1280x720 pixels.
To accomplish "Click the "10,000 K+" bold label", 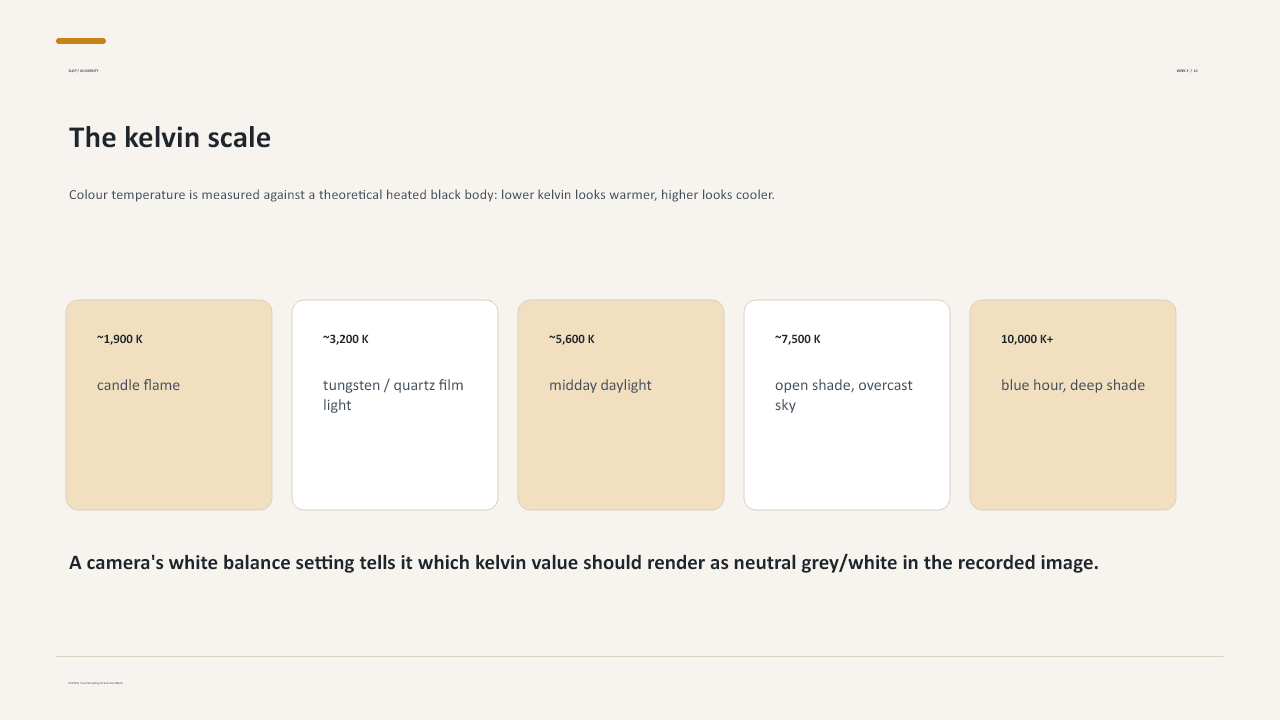I will (1027, 339).
